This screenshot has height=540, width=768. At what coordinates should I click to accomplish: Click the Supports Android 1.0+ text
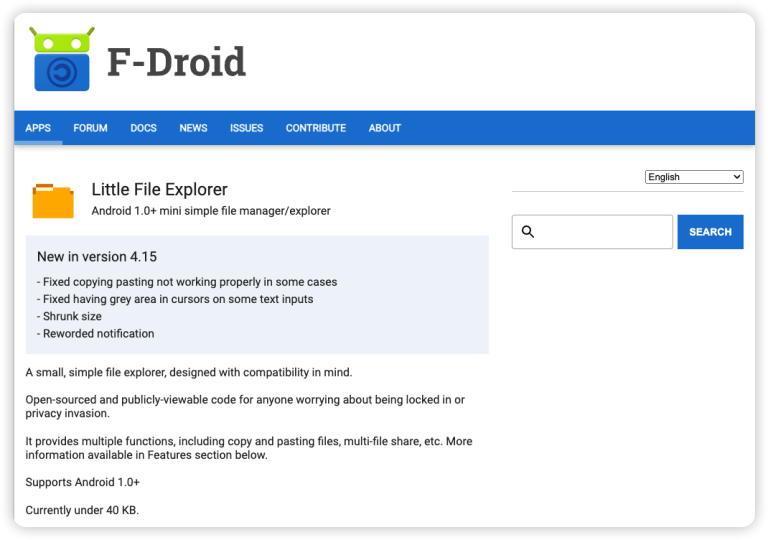click(82, 482)
